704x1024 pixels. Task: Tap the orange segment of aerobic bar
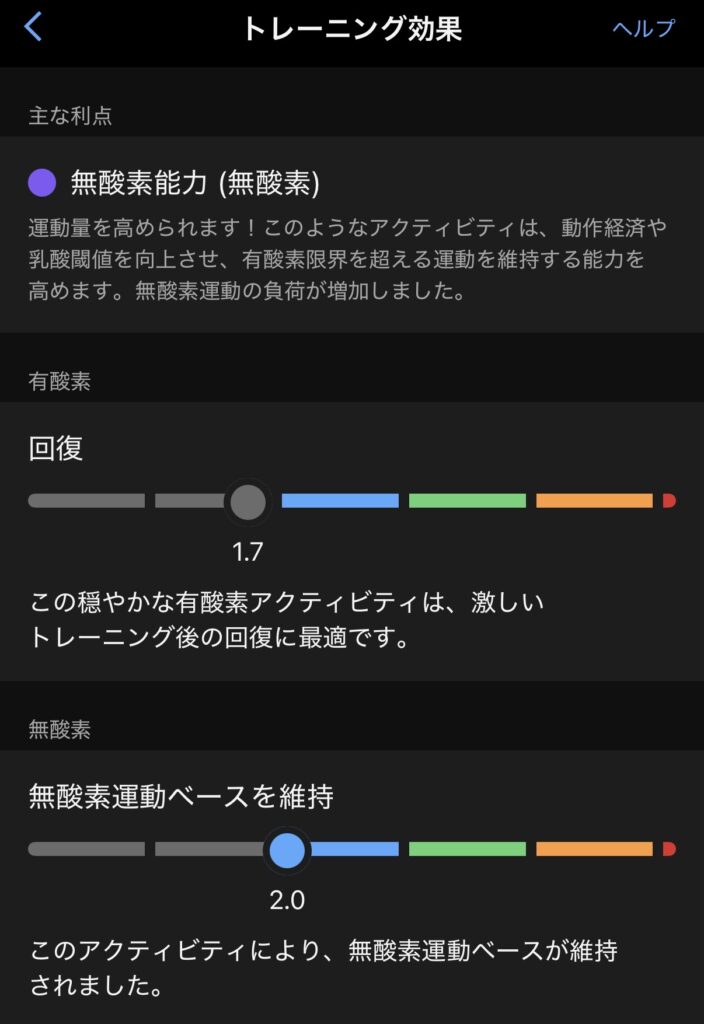click(x=594, y=501)
